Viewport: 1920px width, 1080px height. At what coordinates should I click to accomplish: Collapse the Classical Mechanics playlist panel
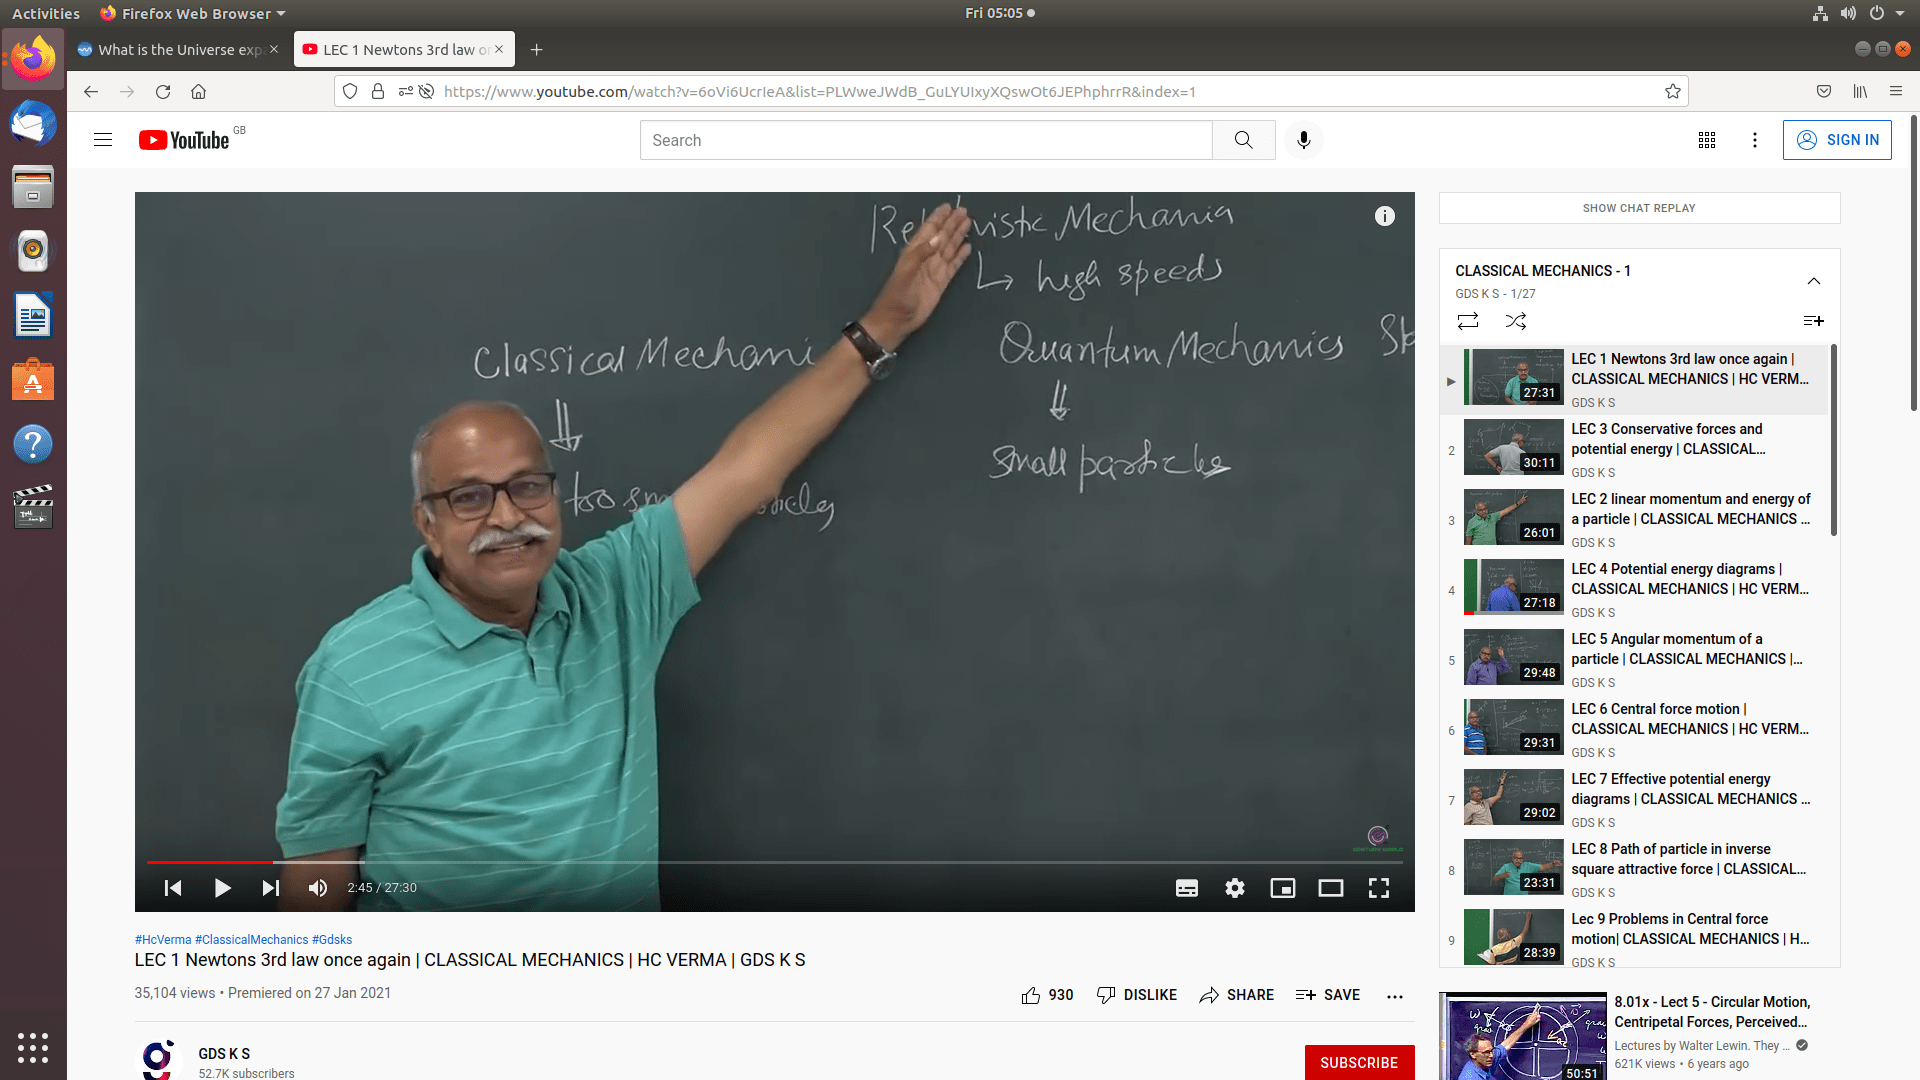pyautogui.click(x=1814, y=281)
